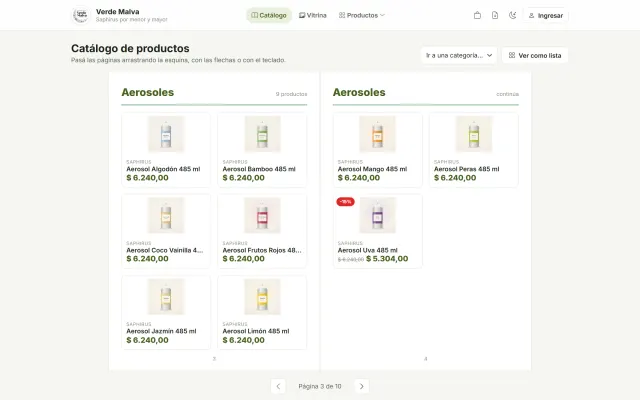Click the Aerosol Limón price $ 6.240,00

243,340
